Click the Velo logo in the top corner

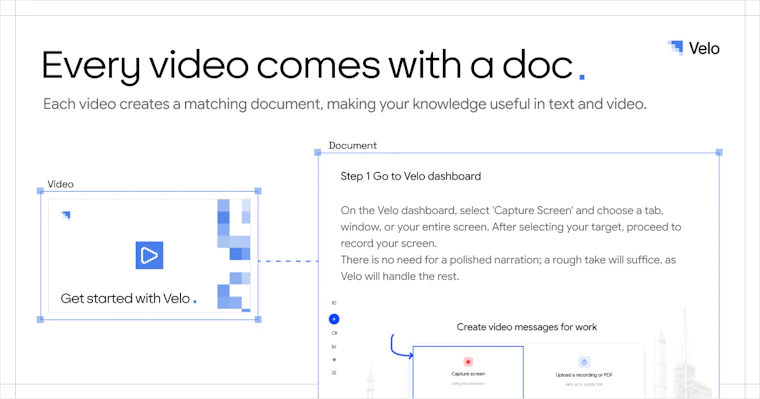point(694,48)
